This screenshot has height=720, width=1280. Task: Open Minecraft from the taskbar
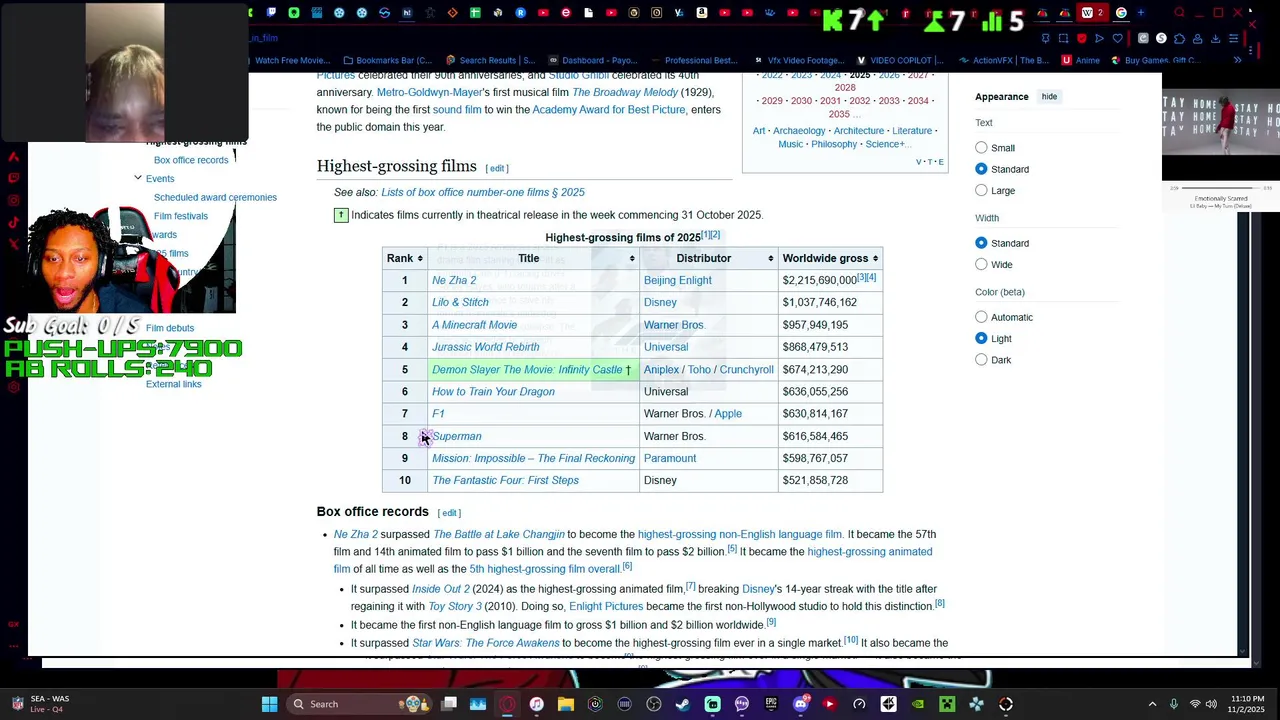point(947,704)
